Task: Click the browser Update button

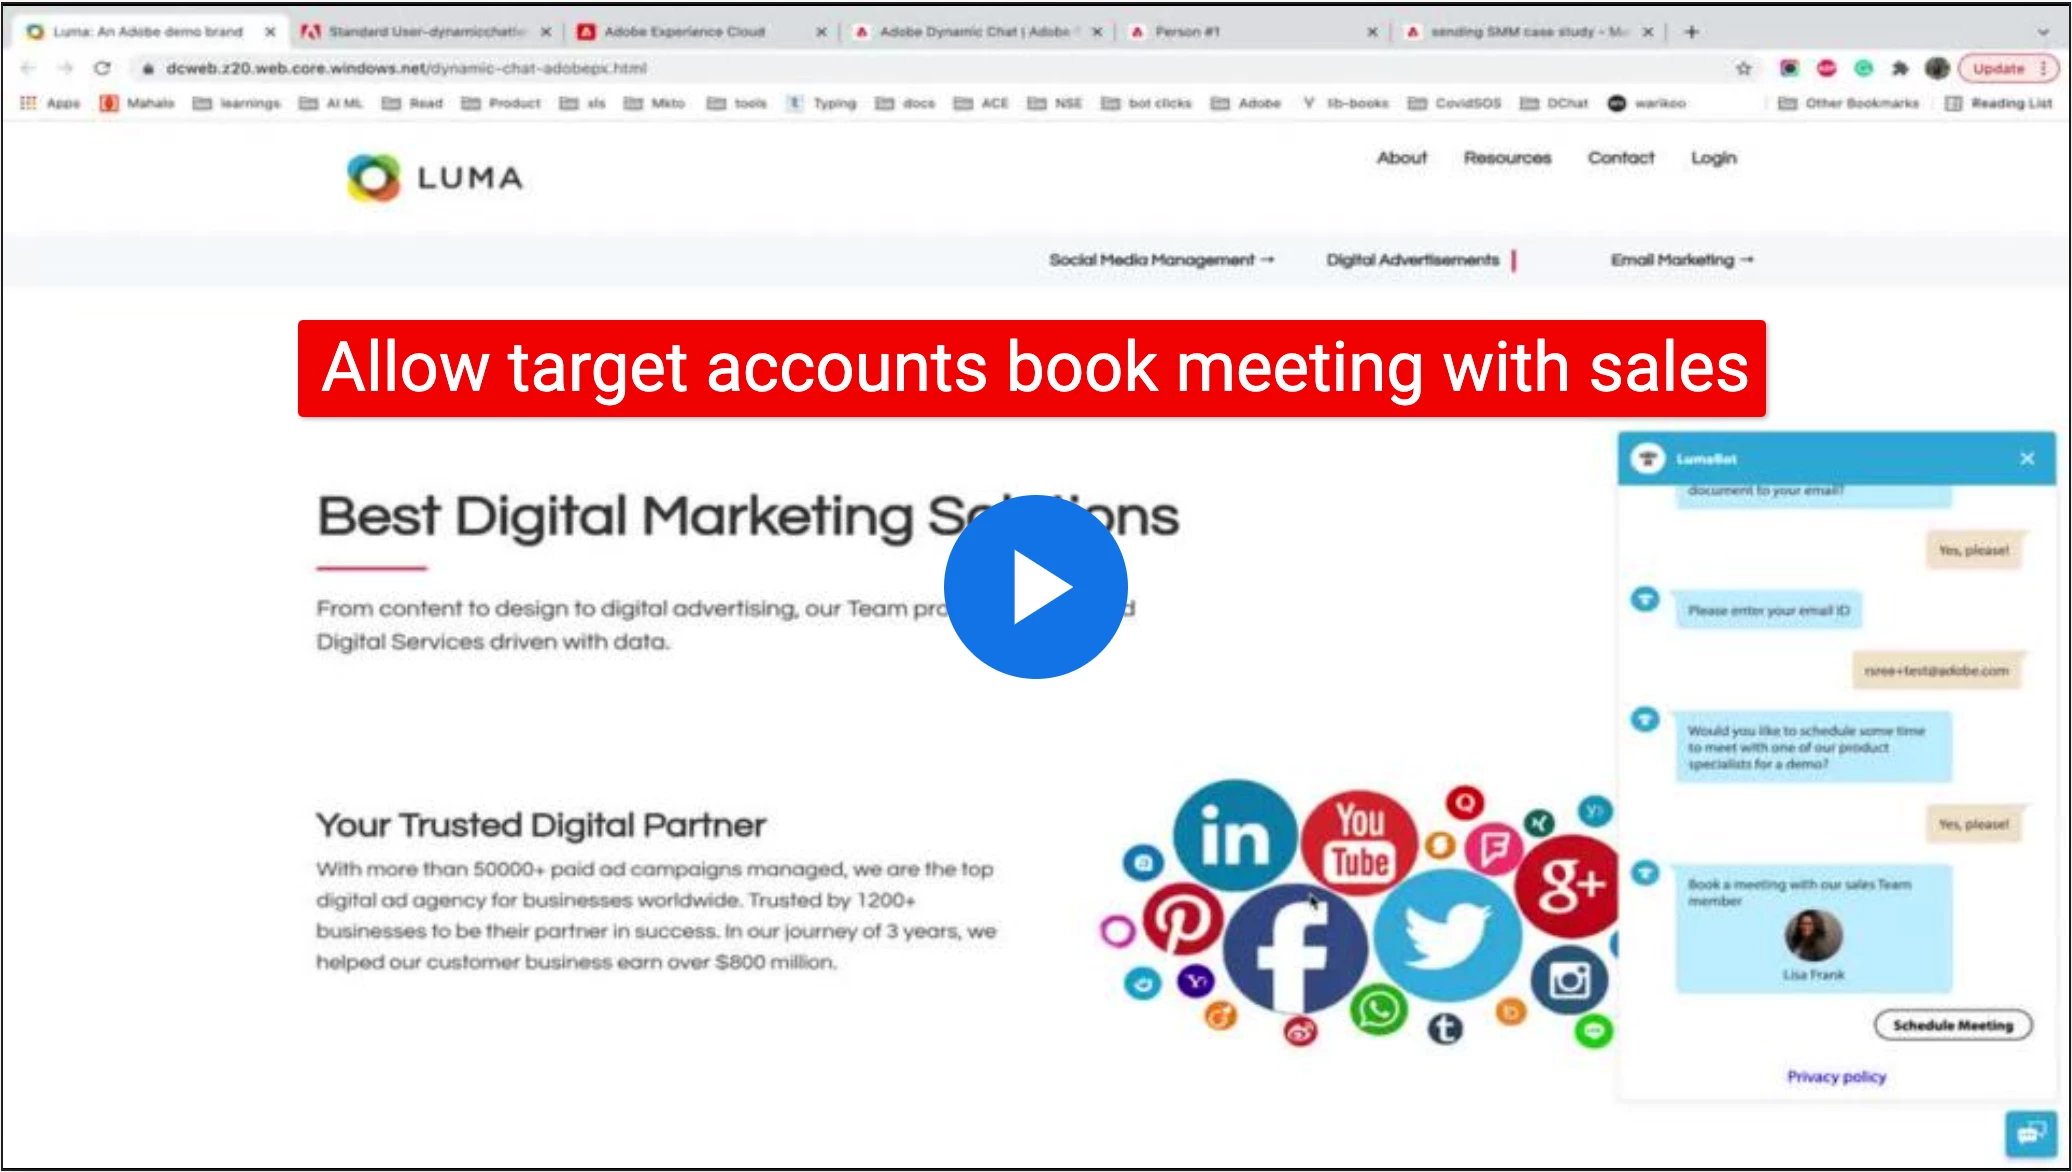Action: [2000, 68]
